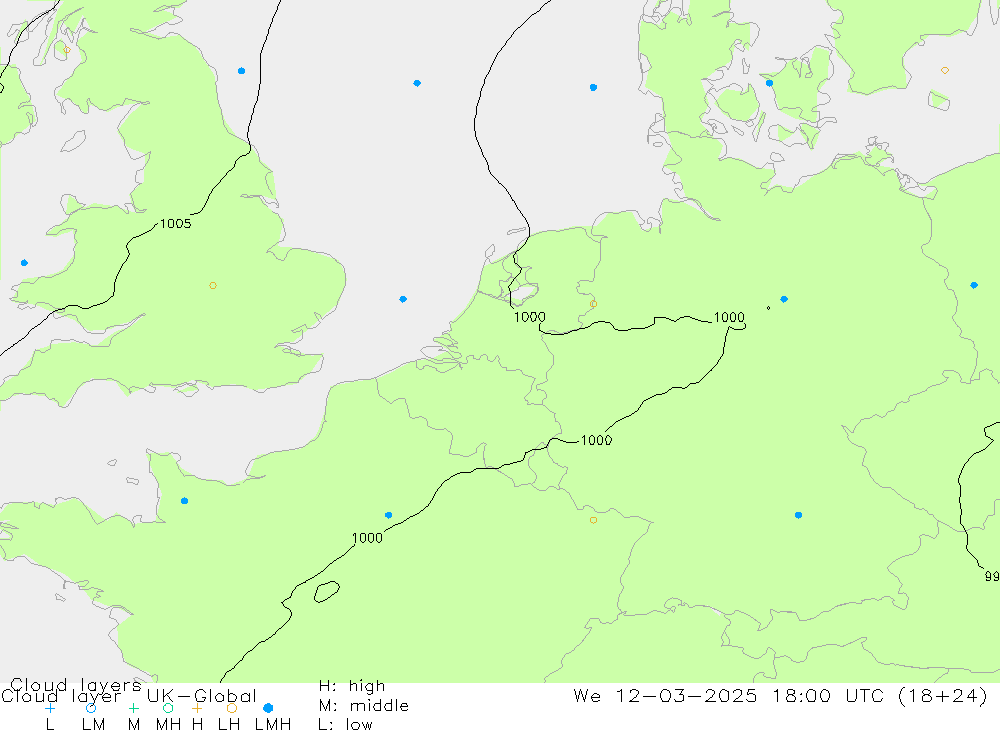Select the blue marker among the Danish islands
Screen dimensions: 1000x733
click(x=769, y=83)
